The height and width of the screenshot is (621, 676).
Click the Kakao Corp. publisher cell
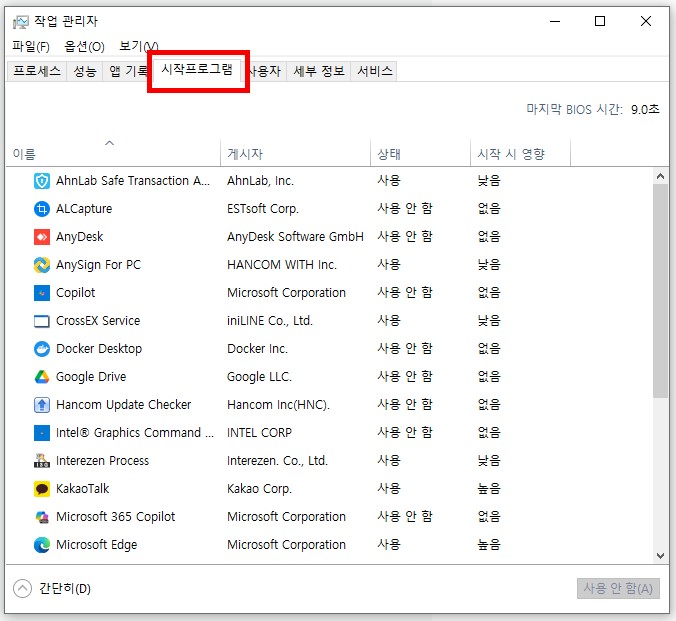(260, 489)
